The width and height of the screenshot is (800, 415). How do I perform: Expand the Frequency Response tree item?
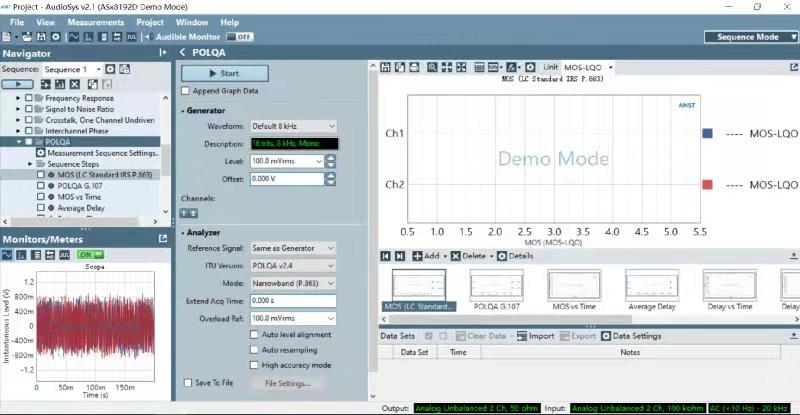(18, 99)
